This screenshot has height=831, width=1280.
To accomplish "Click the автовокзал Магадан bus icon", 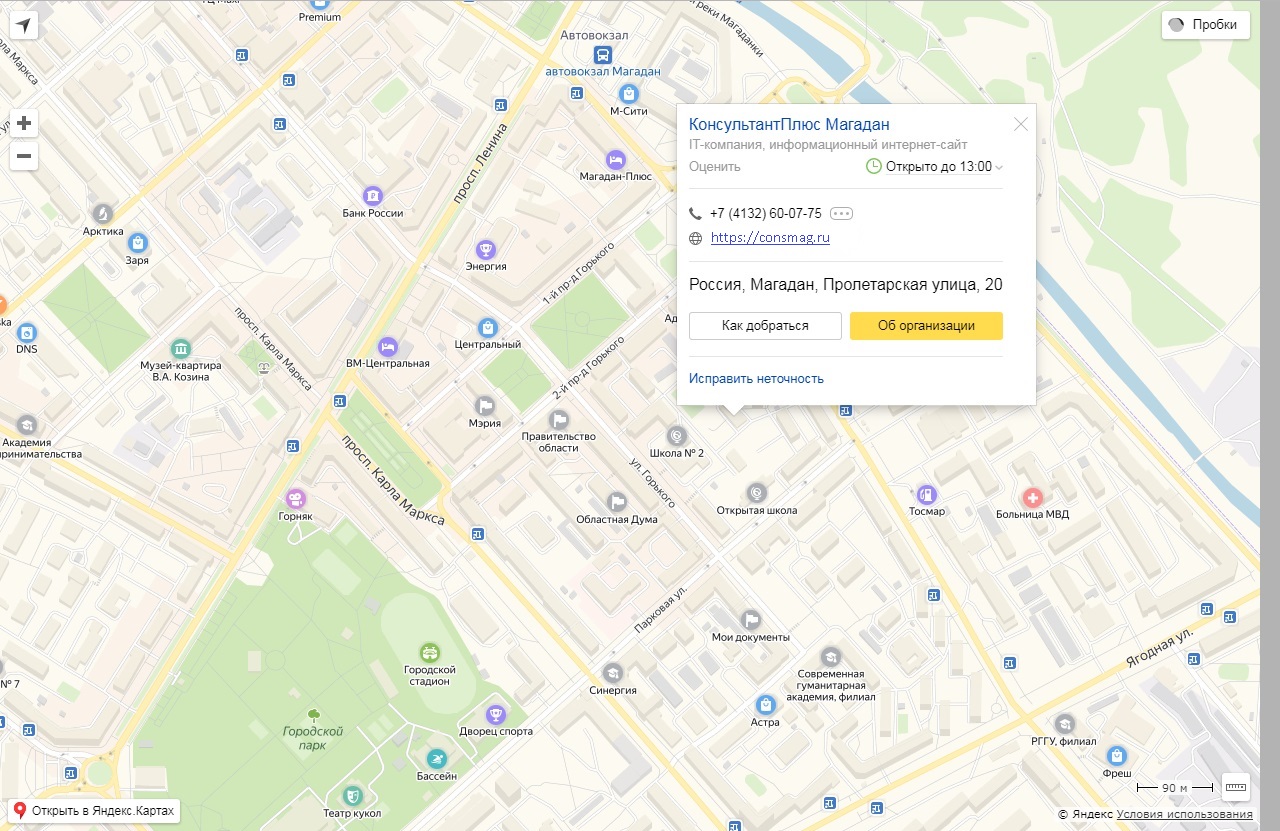I will pos(603,55).
